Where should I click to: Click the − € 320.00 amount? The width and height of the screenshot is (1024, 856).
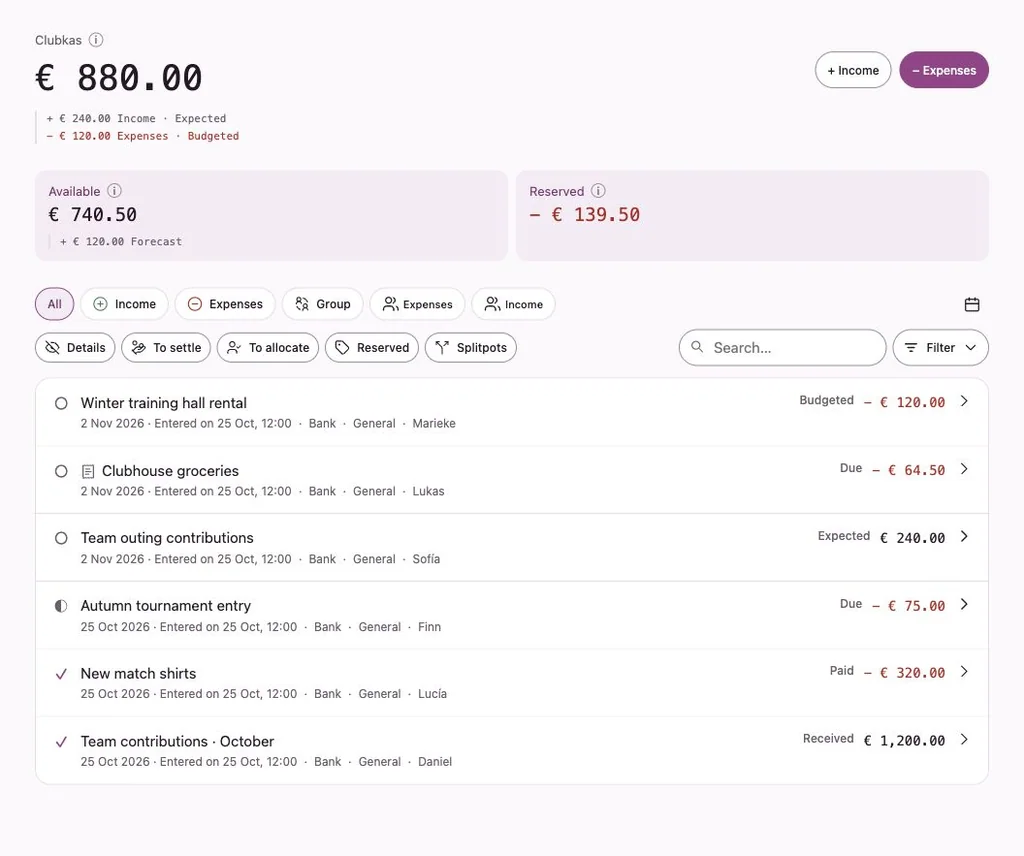904,673
